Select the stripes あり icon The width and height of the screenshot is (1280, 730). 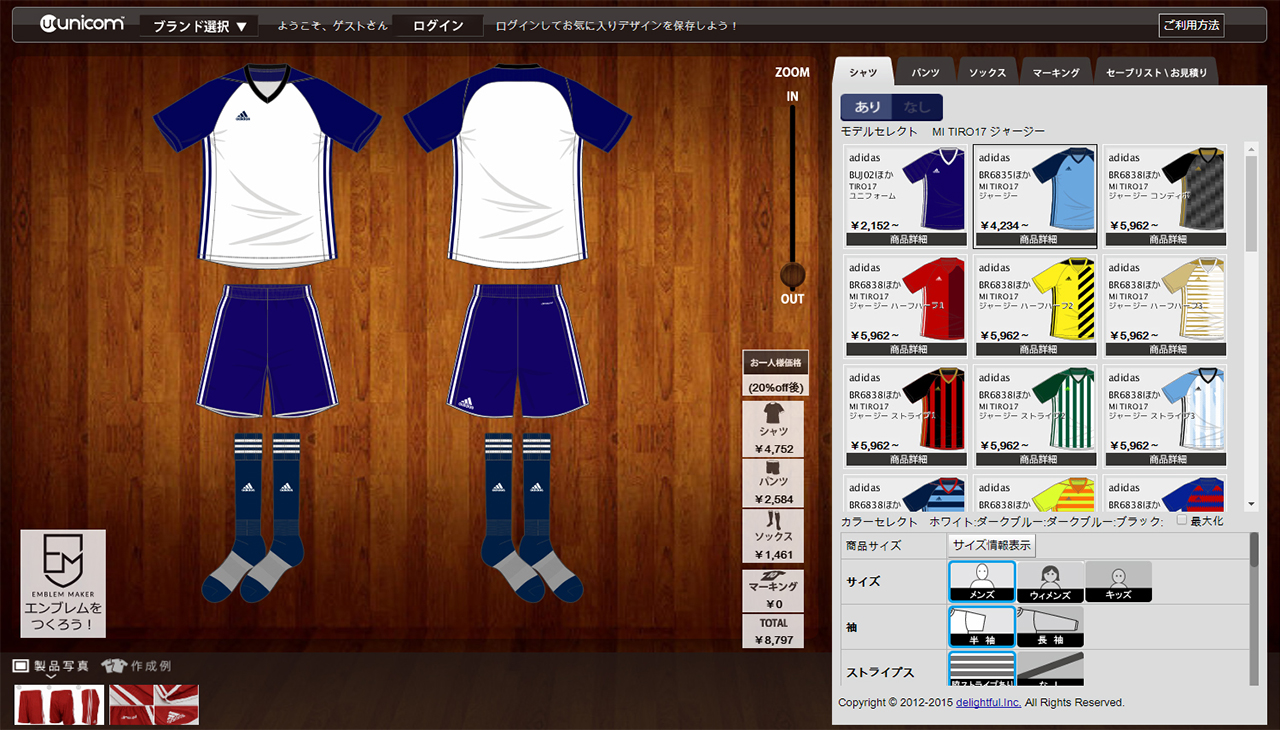(x=982, y=669)
